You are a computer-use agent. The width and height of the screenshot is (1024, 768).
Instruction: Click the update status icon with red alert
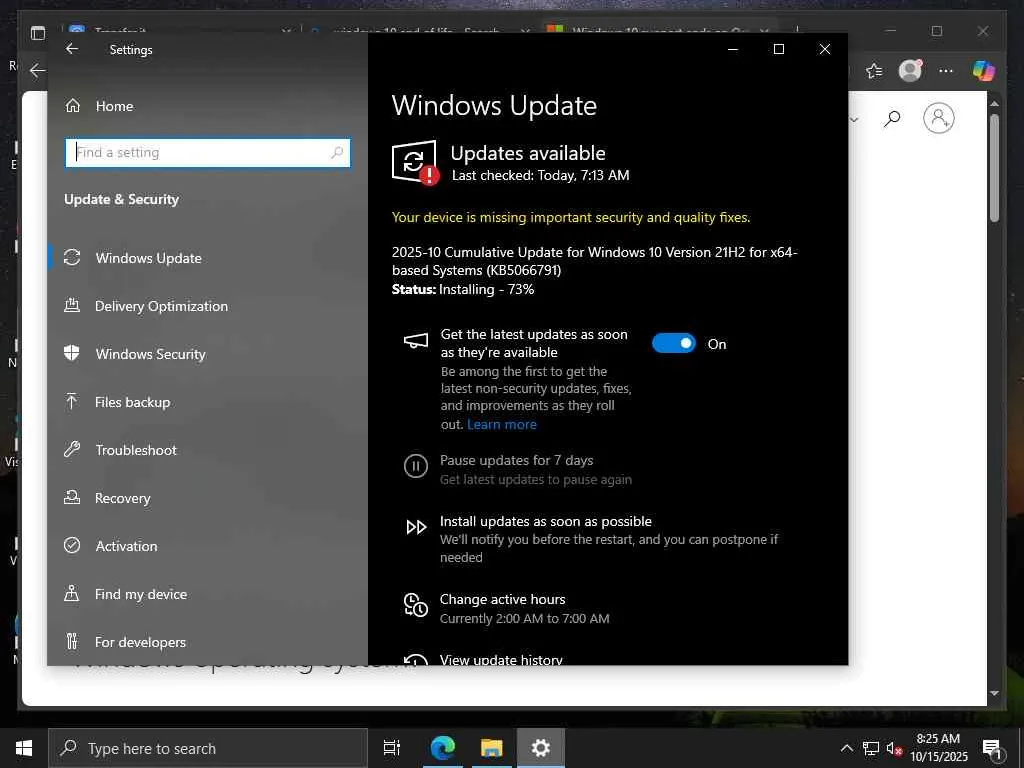click(415, 162)
